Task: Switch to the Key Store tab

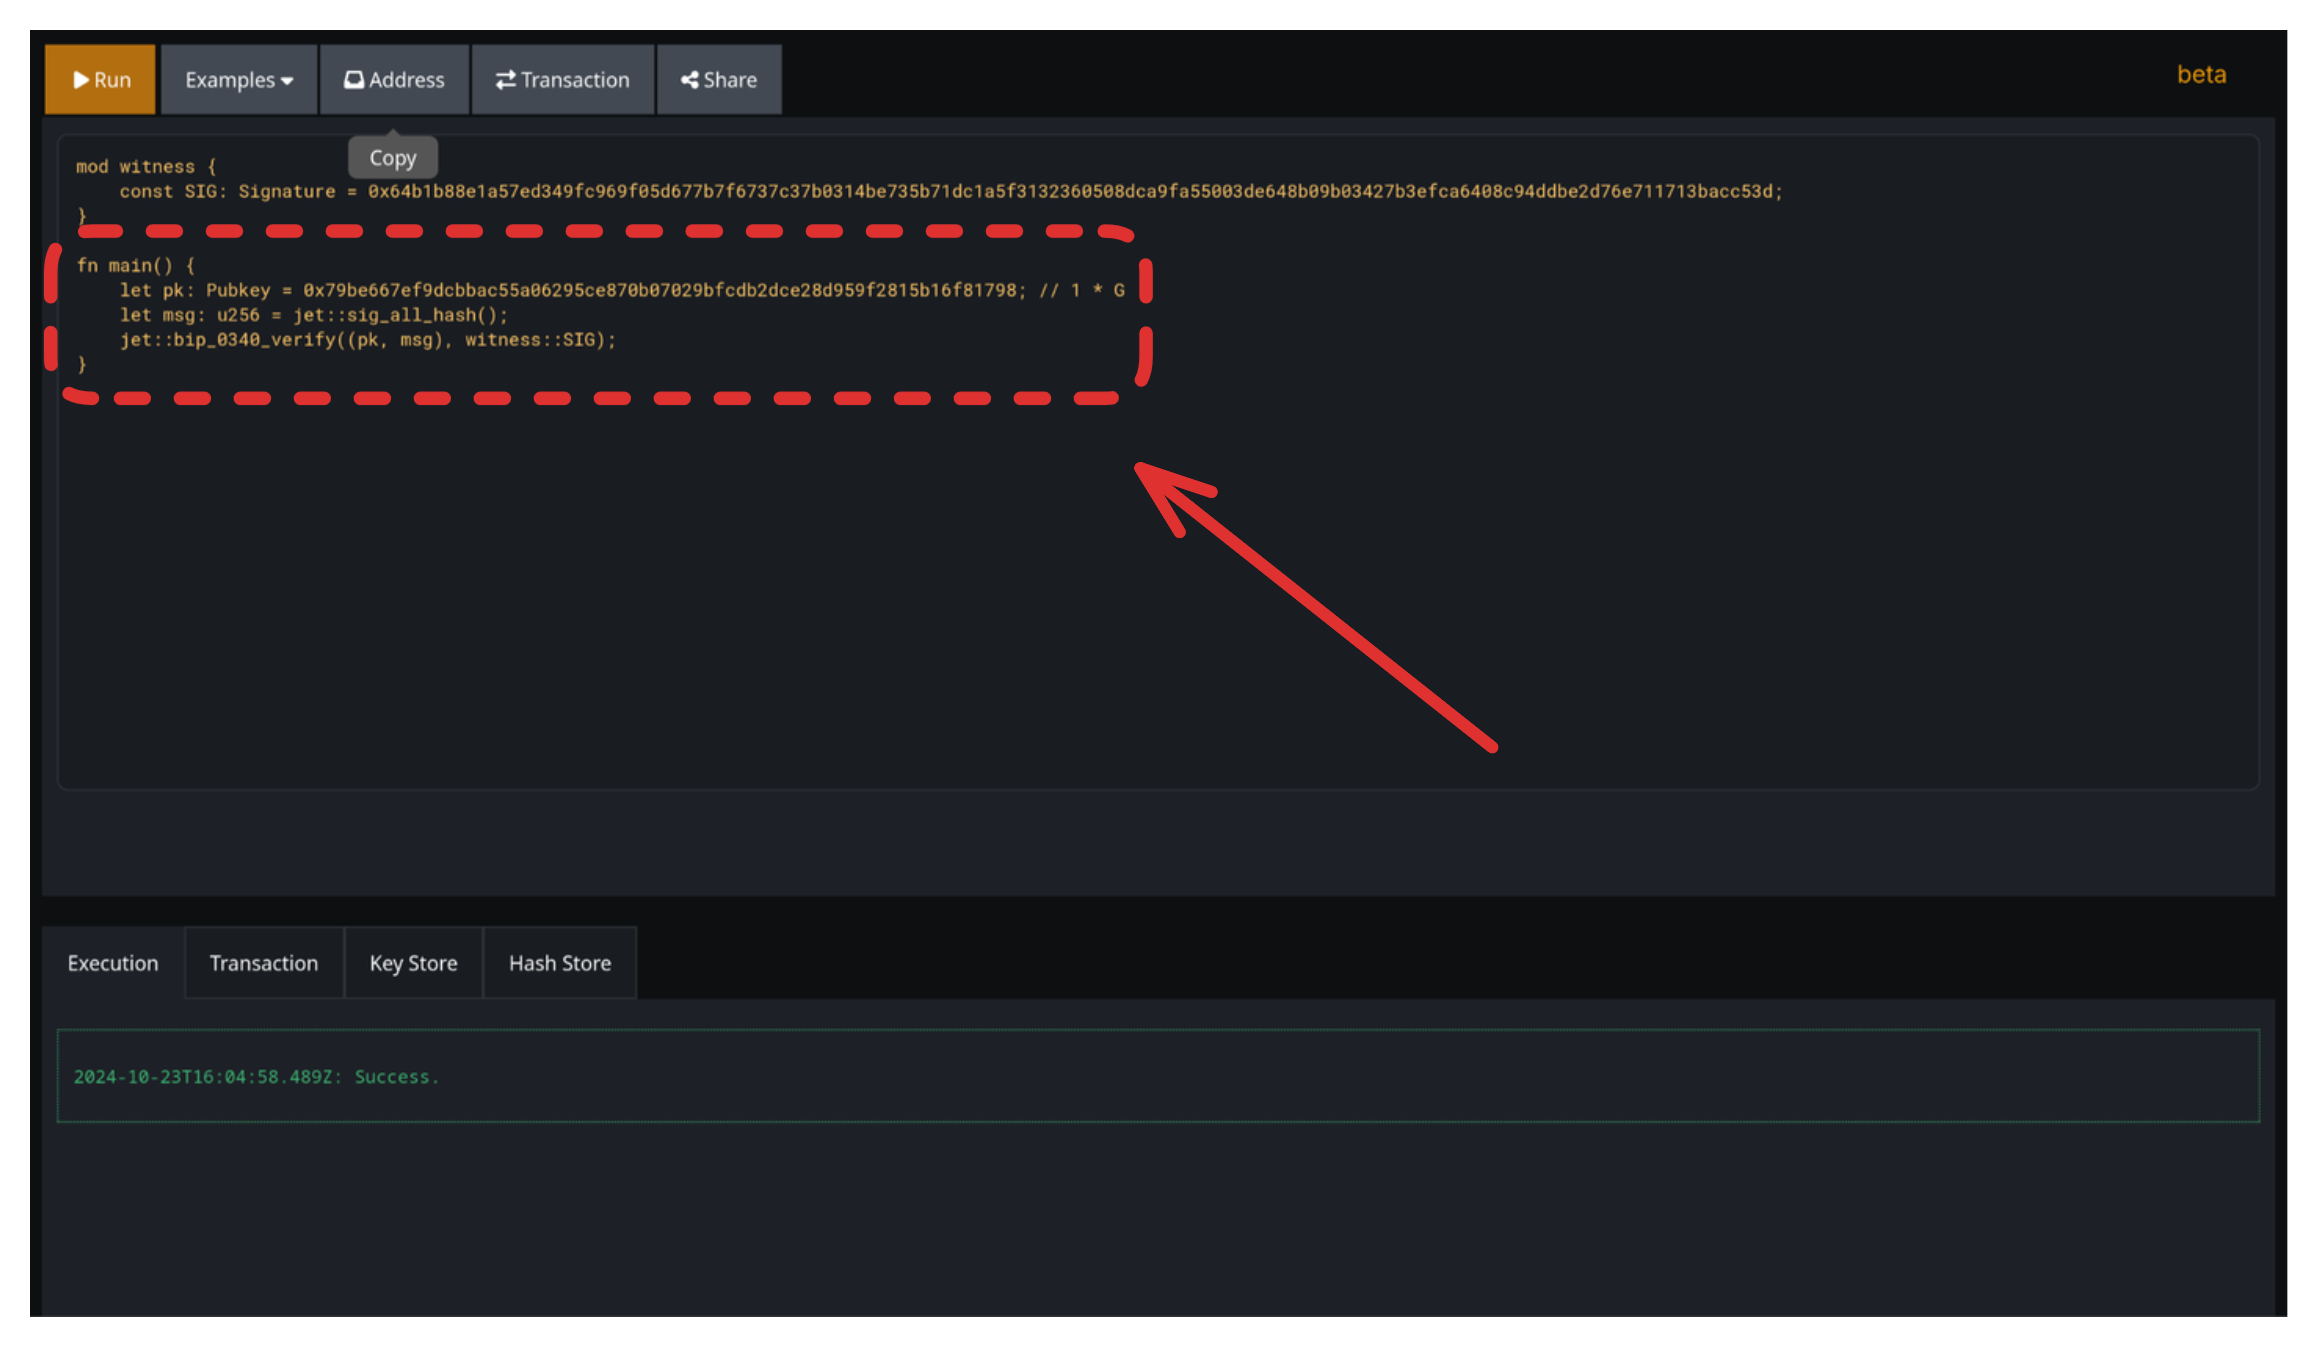Action: click(413, 963)
